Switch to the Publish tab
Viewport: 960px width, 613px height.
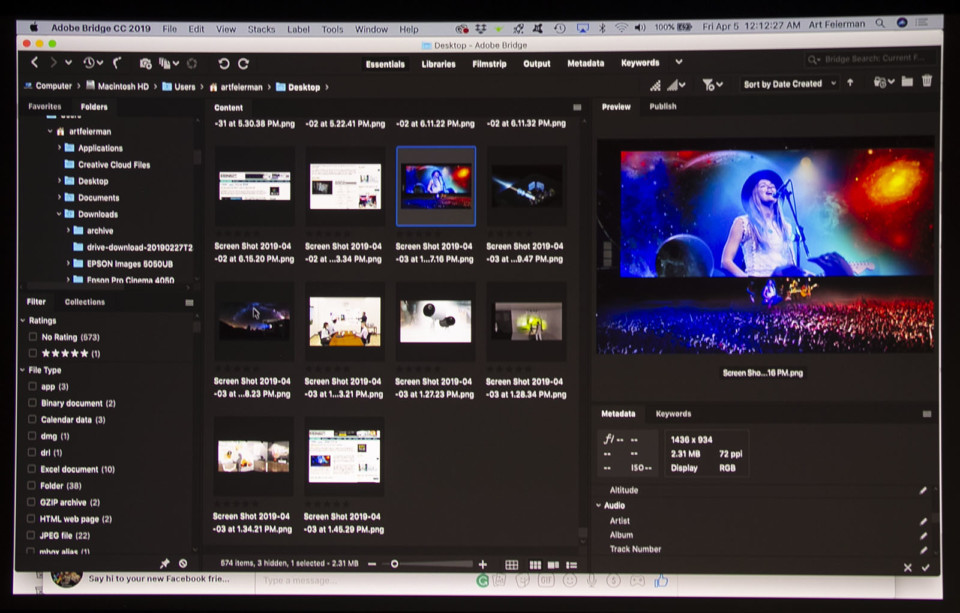point(663,106)
